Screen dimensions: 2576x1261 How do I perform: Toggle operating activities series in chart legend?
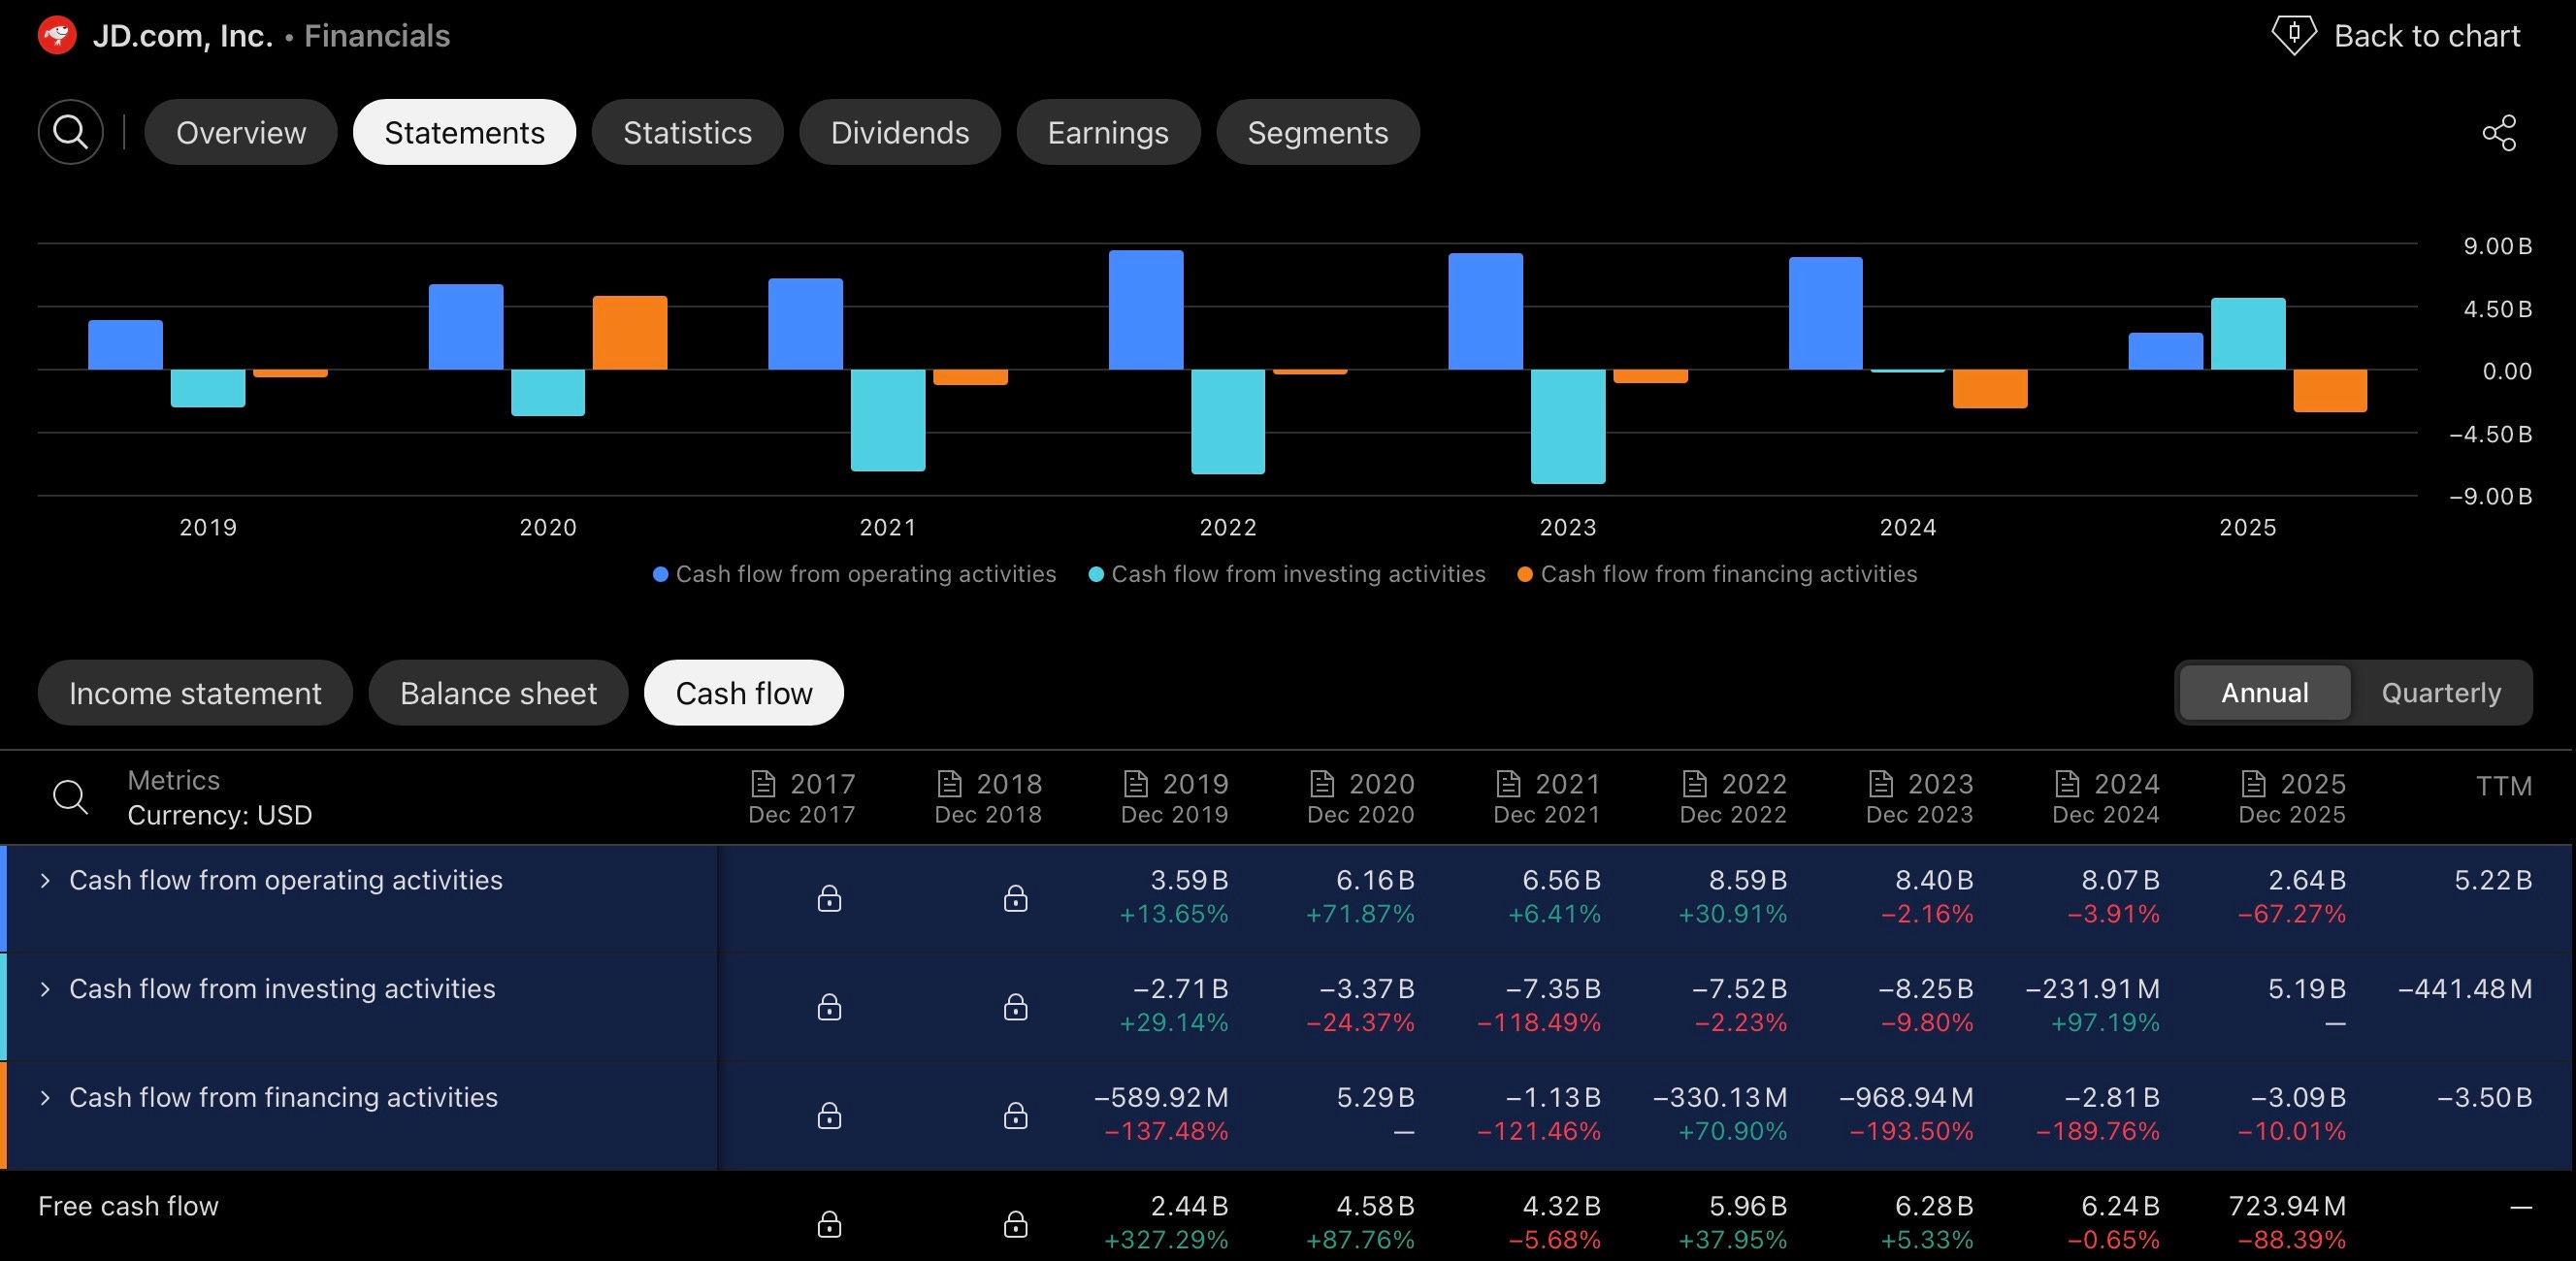coord(854,574)
